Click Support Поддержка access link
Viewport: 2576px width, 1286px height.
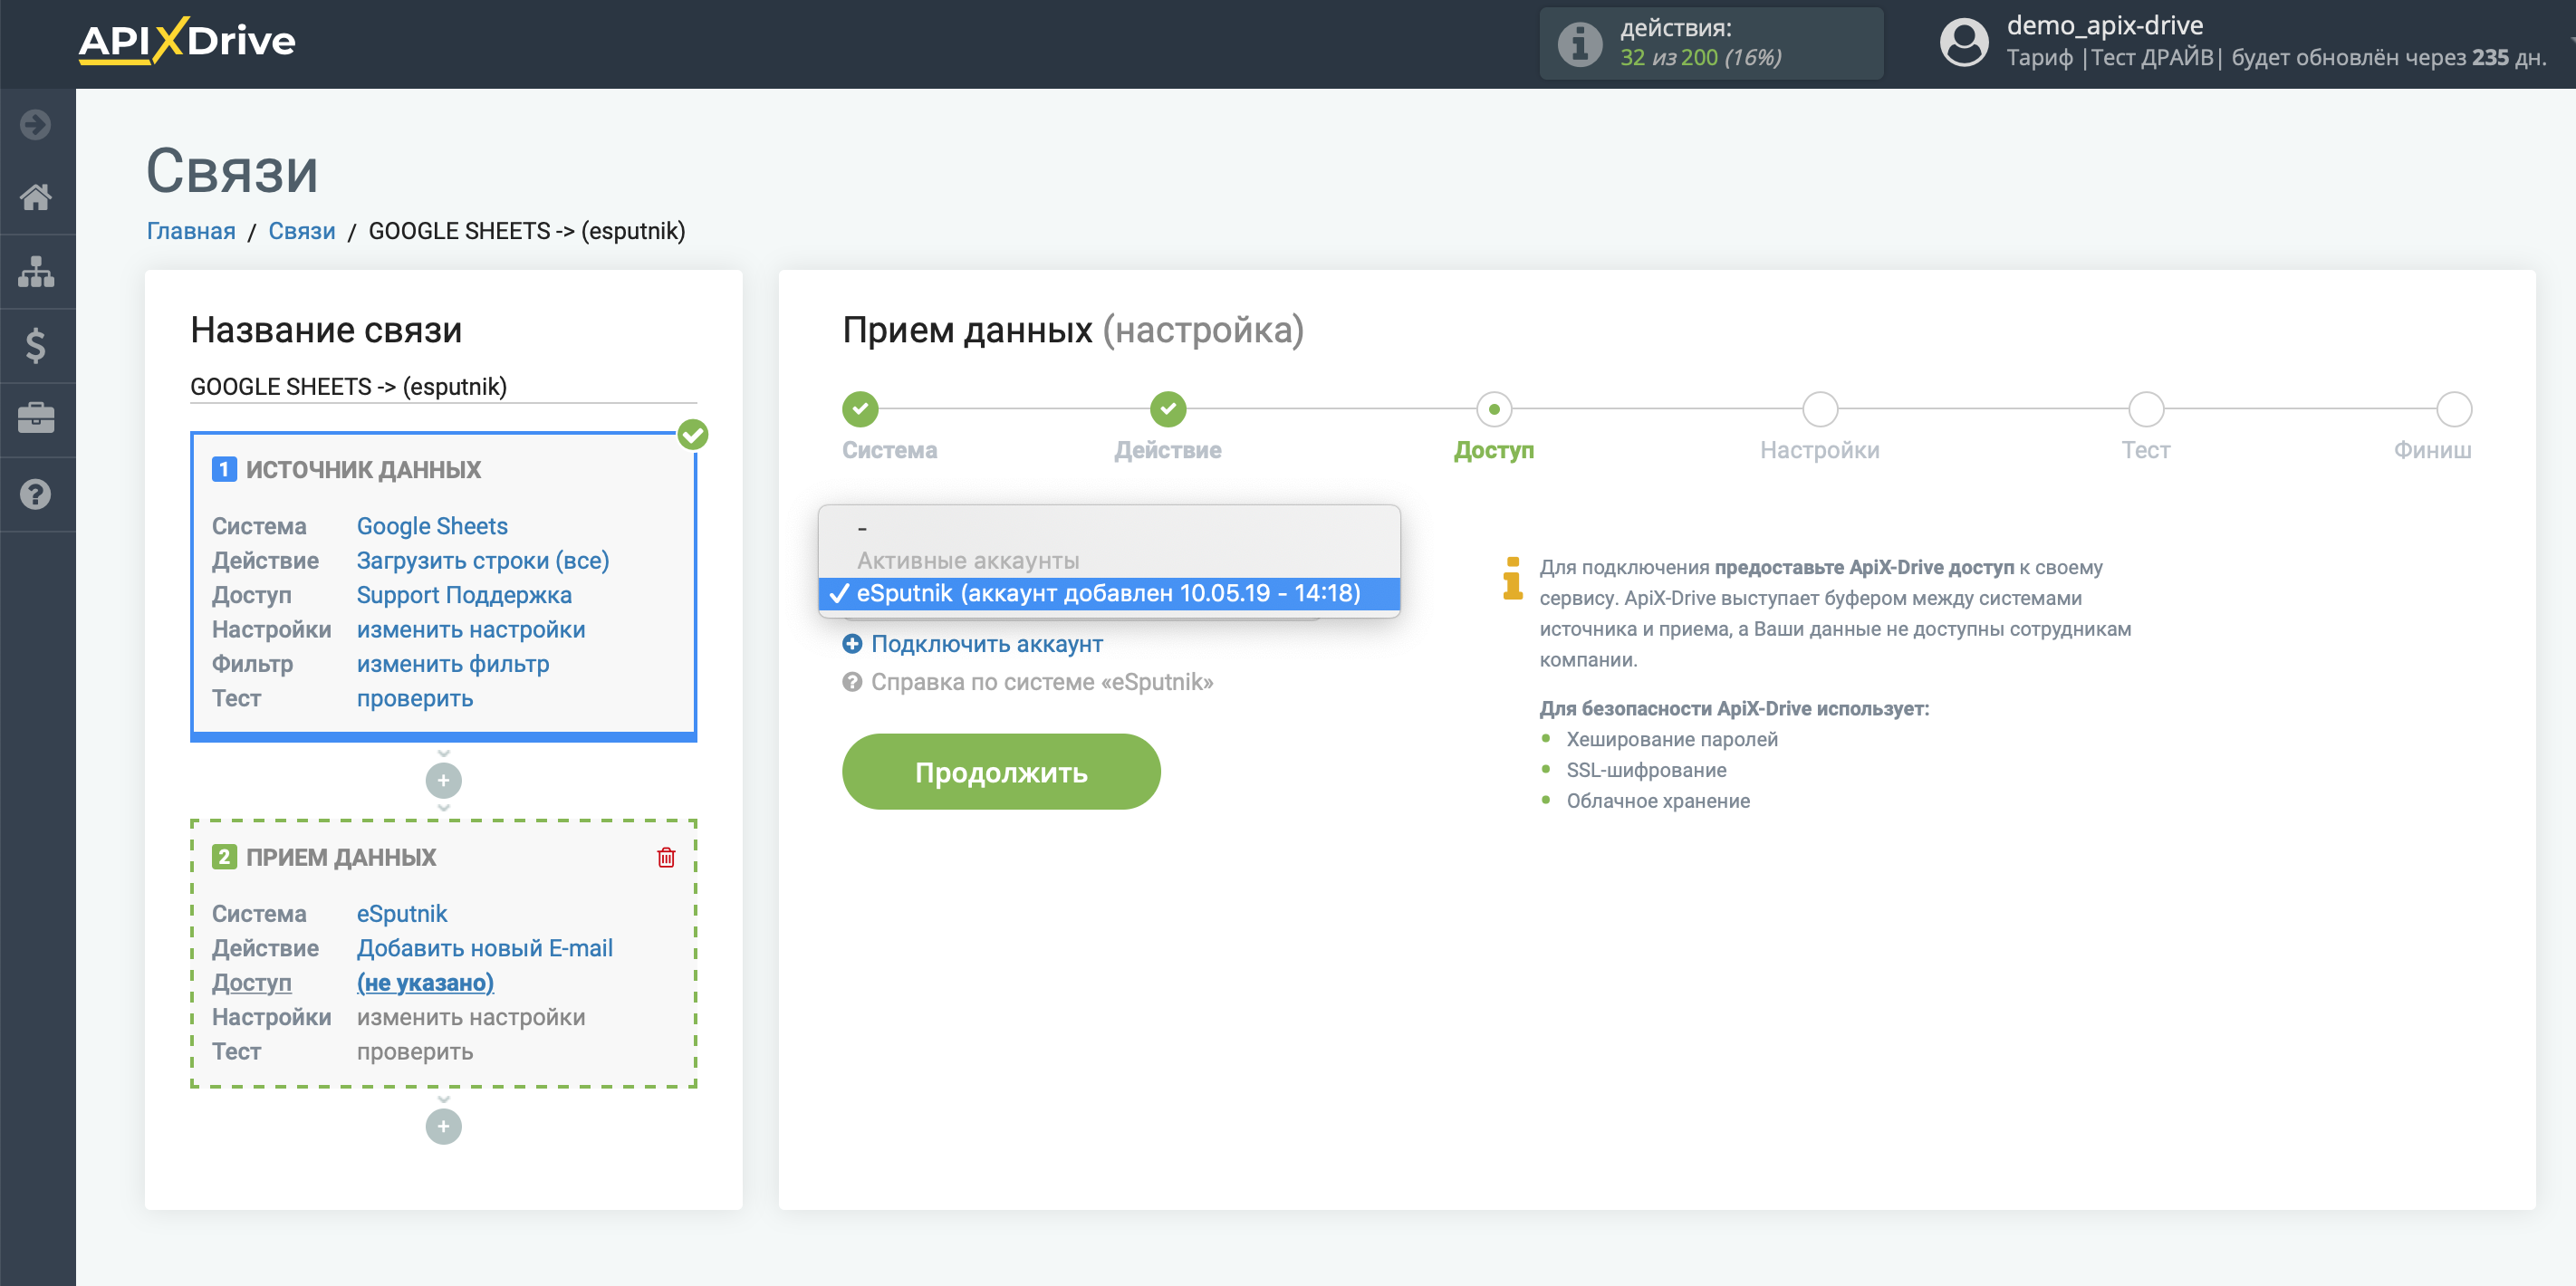(x=464, y=595)
